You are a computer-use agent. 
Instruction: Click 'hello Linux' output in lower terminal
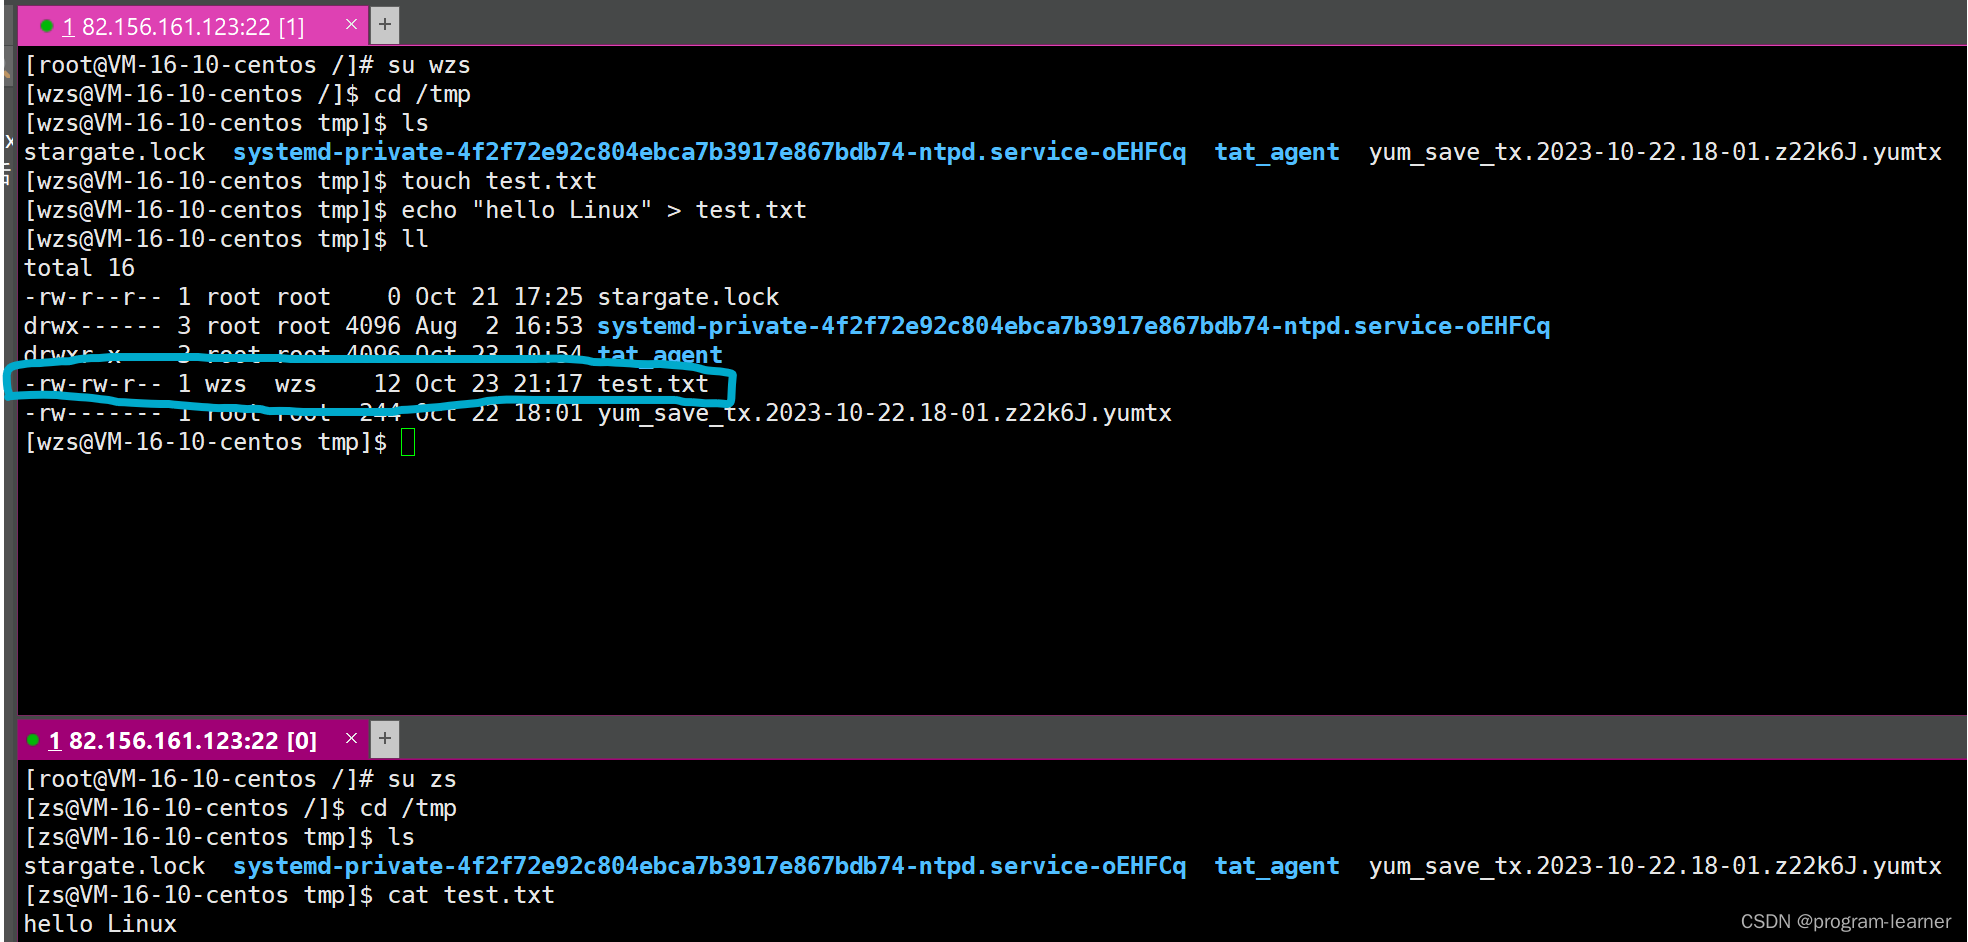click(x=100, y=924)
